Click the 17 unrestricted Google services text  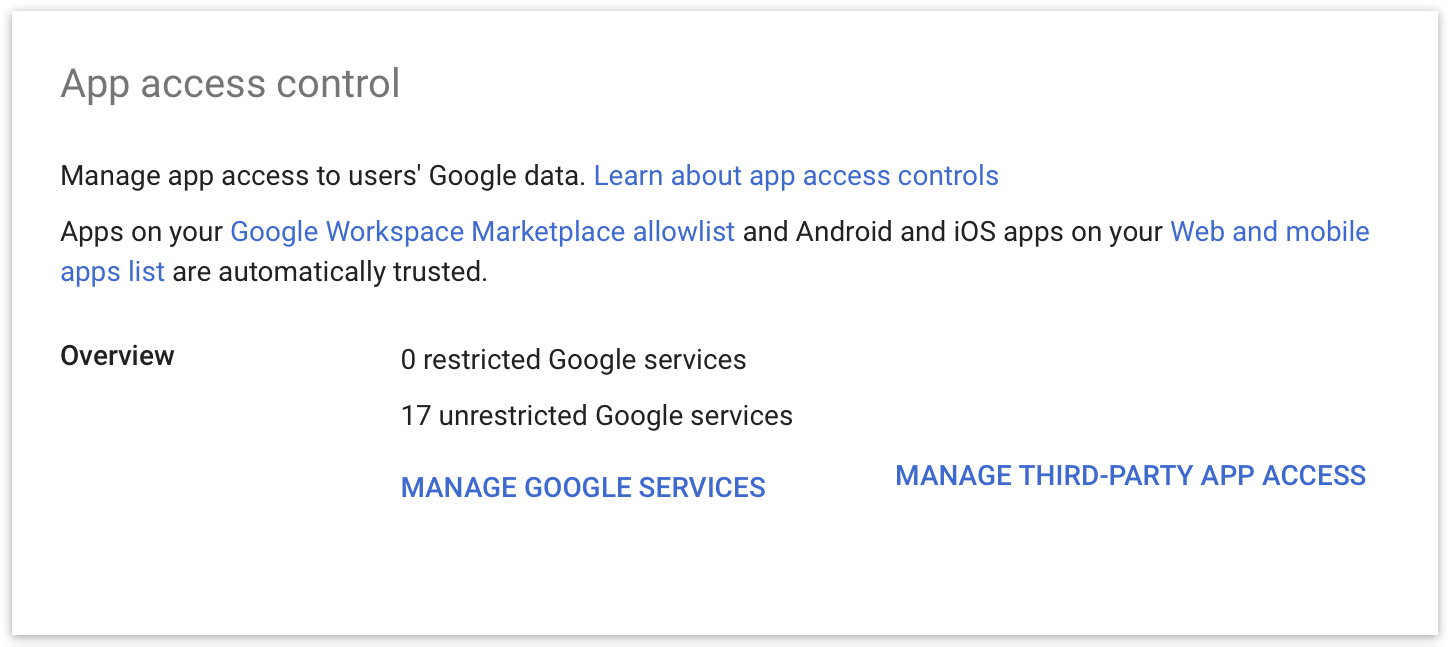596,415
